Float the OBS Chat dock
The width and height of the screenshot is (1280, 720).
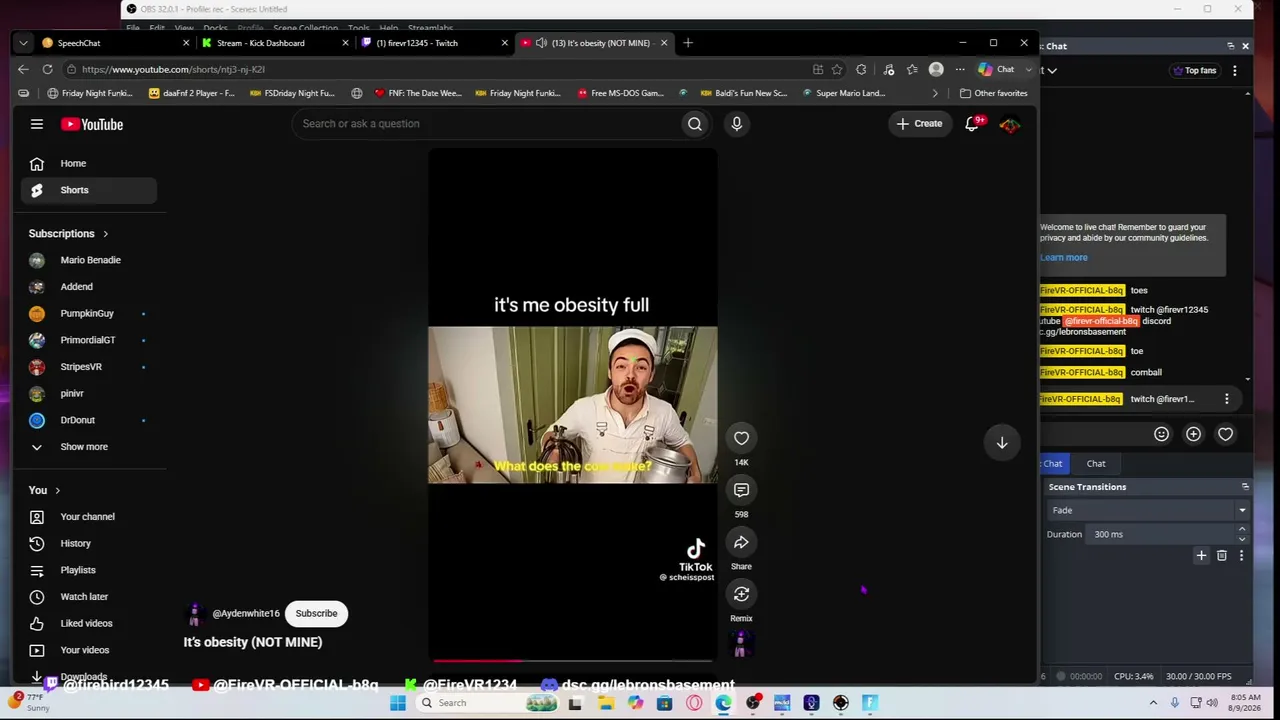pos(1231,46)
